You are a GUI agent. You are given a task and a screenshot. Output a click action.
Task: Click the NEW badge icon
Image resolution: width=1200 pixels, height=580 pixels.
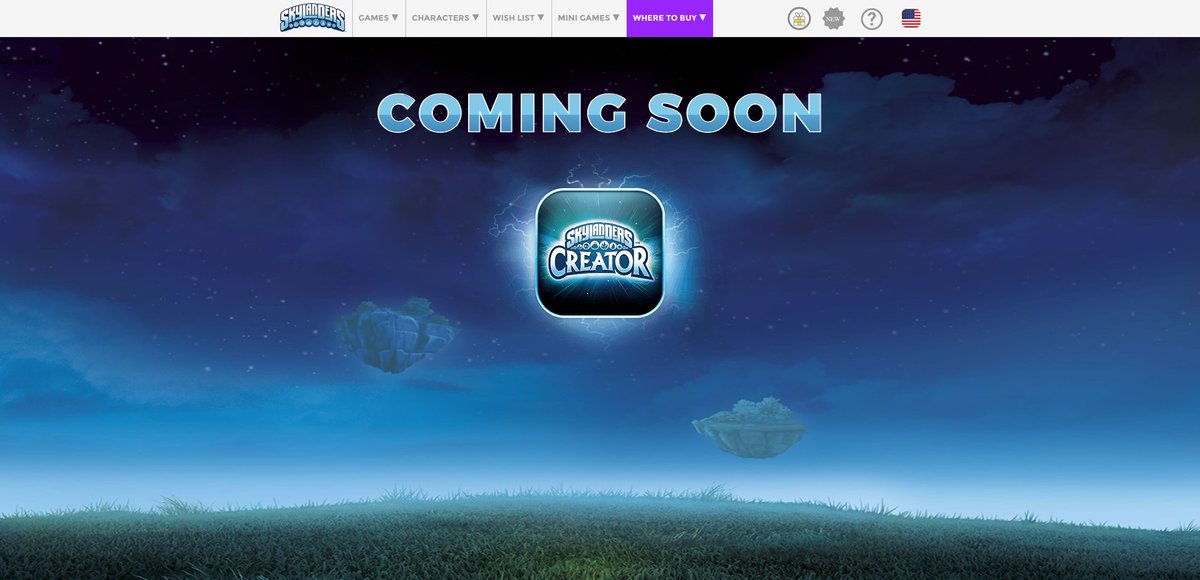[x=834, y=18]
